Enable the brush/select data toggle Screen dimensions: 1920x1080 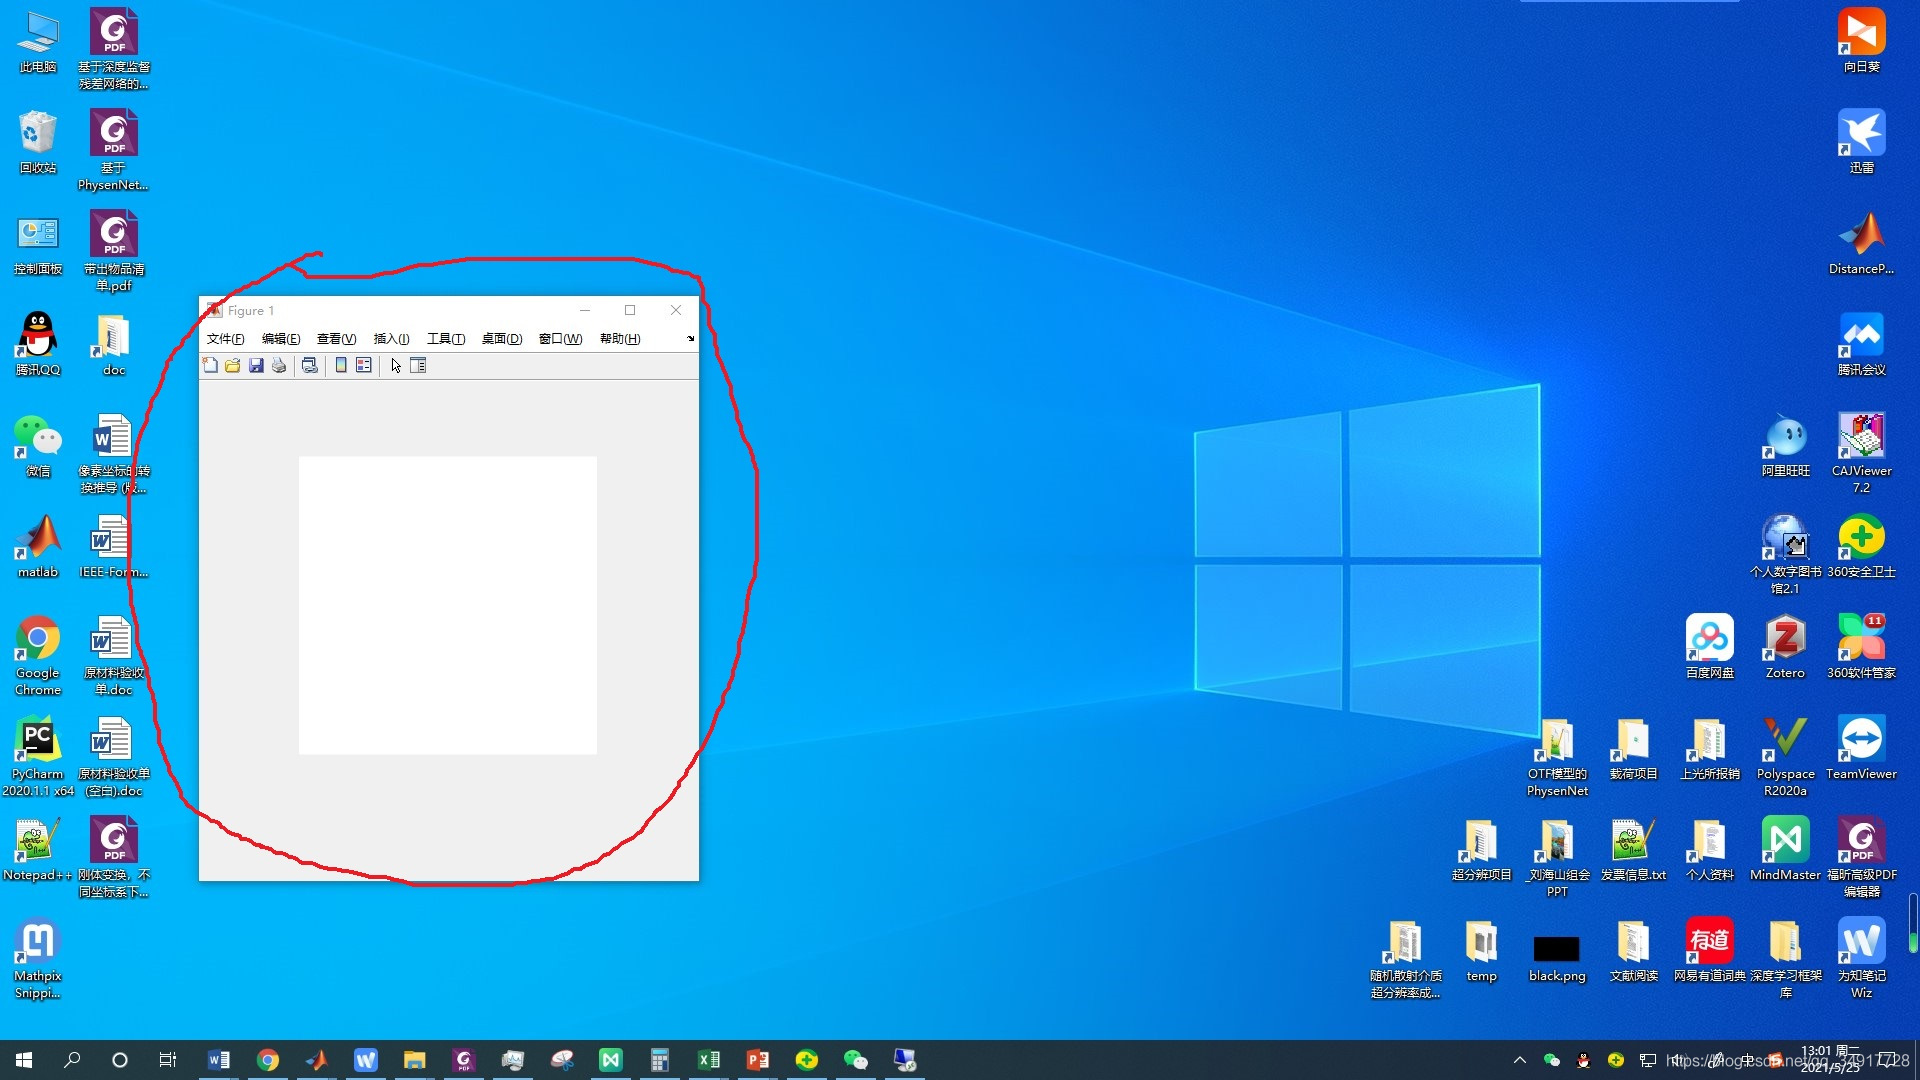coord(394,365)
